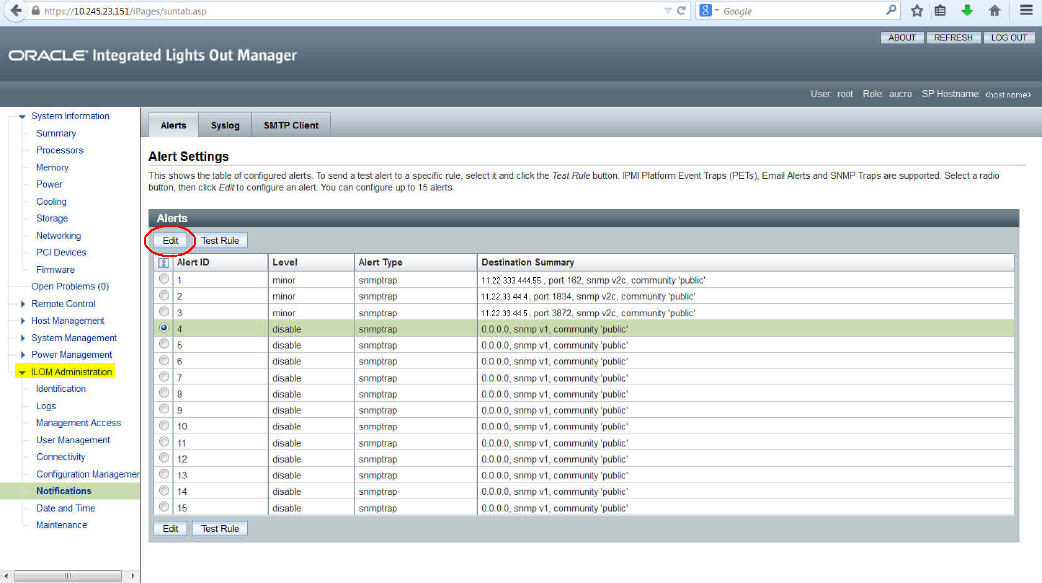Bookmark this page with the star icon

(x=917, y=11)
